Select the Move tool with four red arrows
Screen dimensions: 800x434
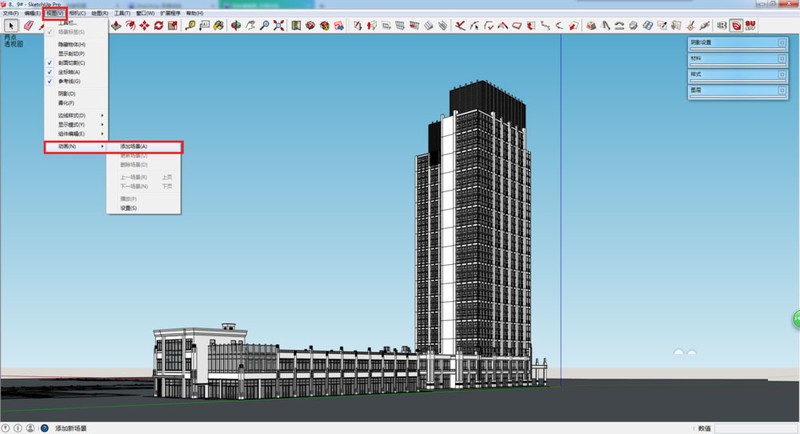tap(146, 25)
